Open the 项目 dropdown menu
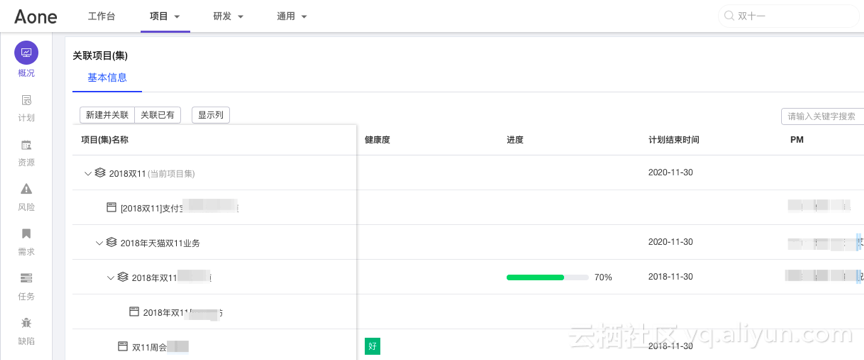Viewport: 864px width, 360px height. pyautogui.click(x=165, y=17)
